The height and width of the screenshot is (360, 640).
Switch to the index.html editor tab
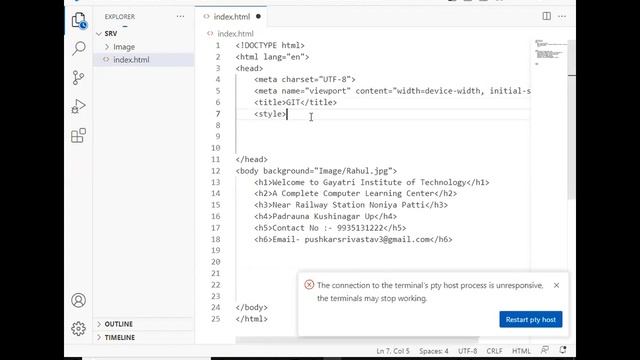[x=231, y=17]
